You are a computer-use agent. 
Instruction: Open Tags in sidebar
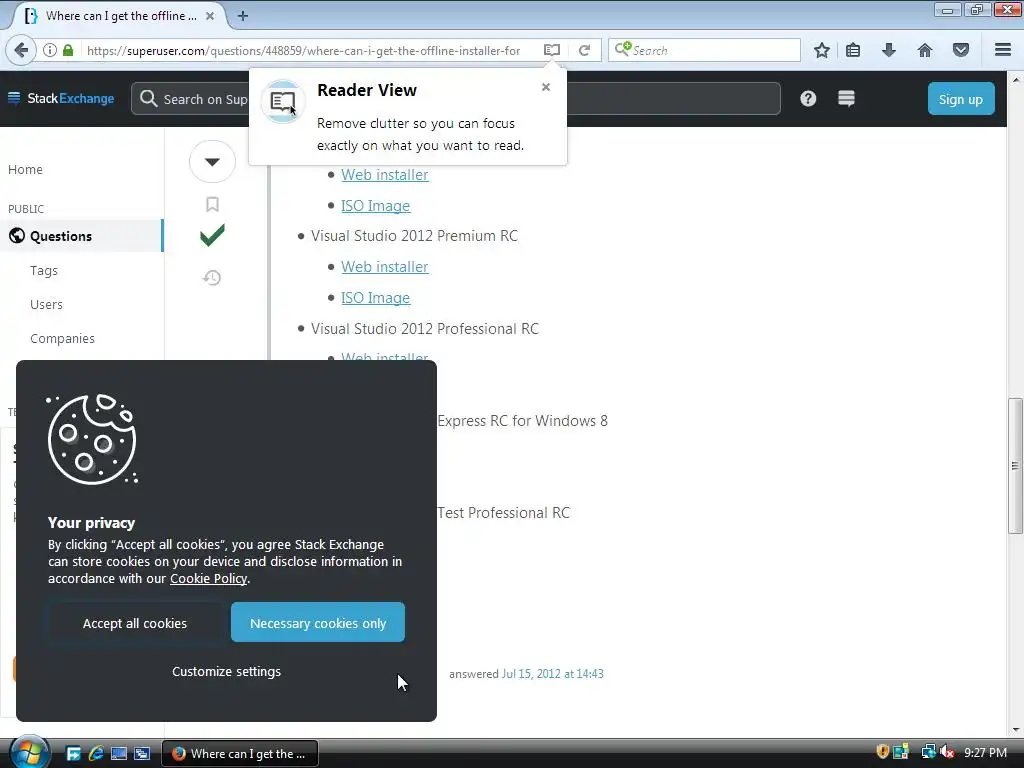tap(44, 270)
